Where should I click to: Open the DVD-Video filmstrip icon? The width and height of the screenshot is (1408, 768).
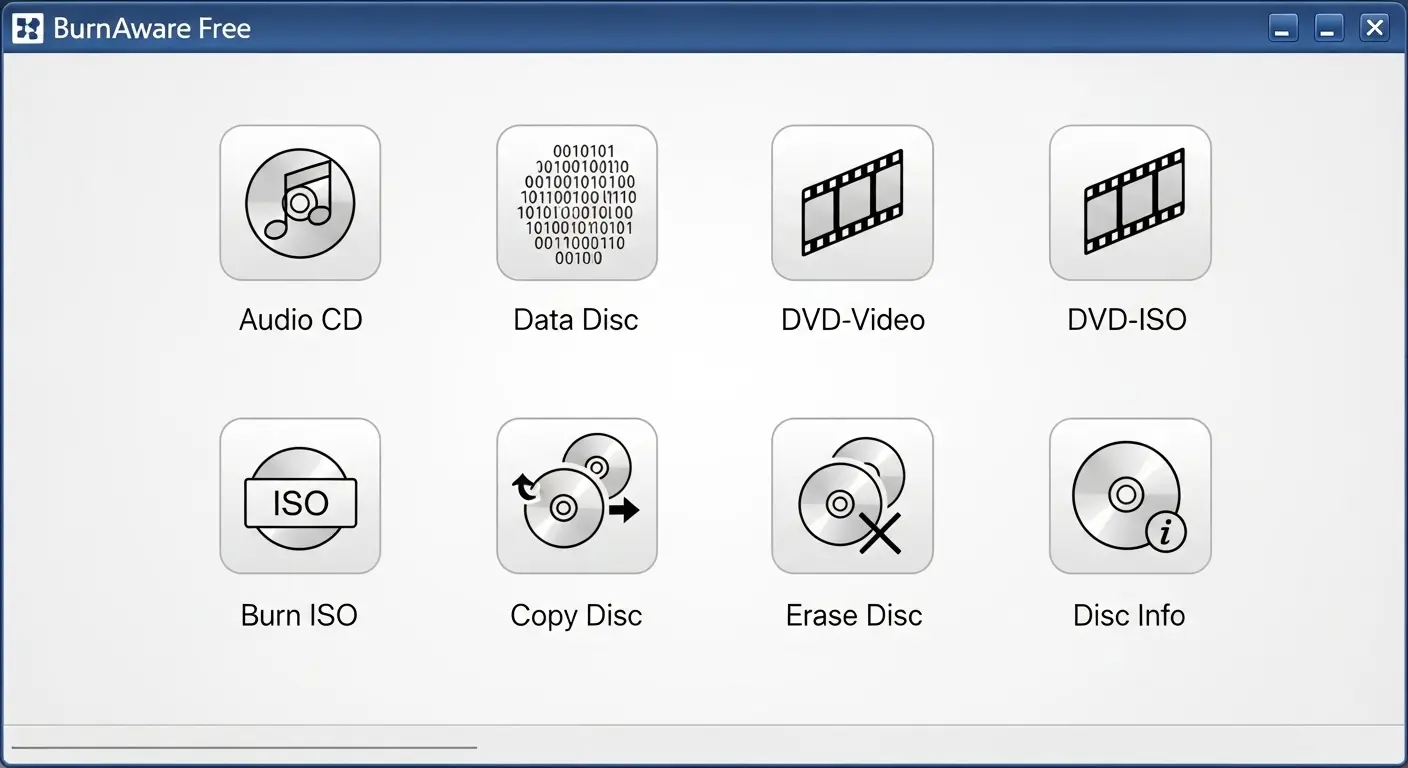click(x=852, y=203)
